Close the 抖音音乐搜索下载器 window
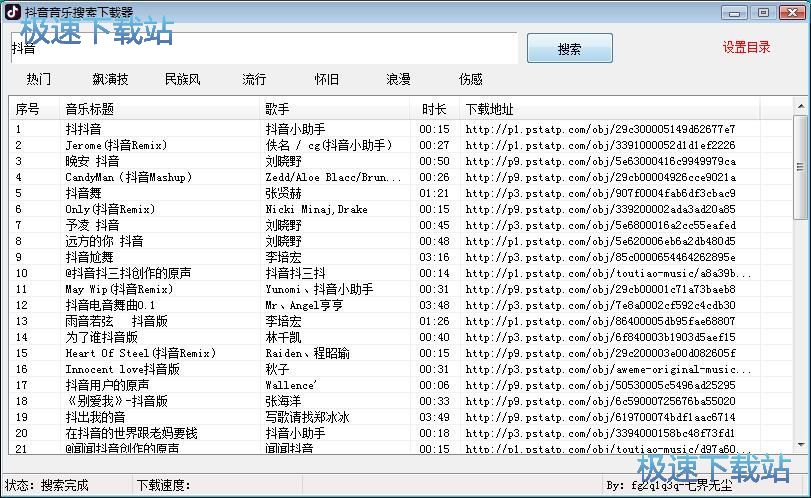 coord(792,12)
